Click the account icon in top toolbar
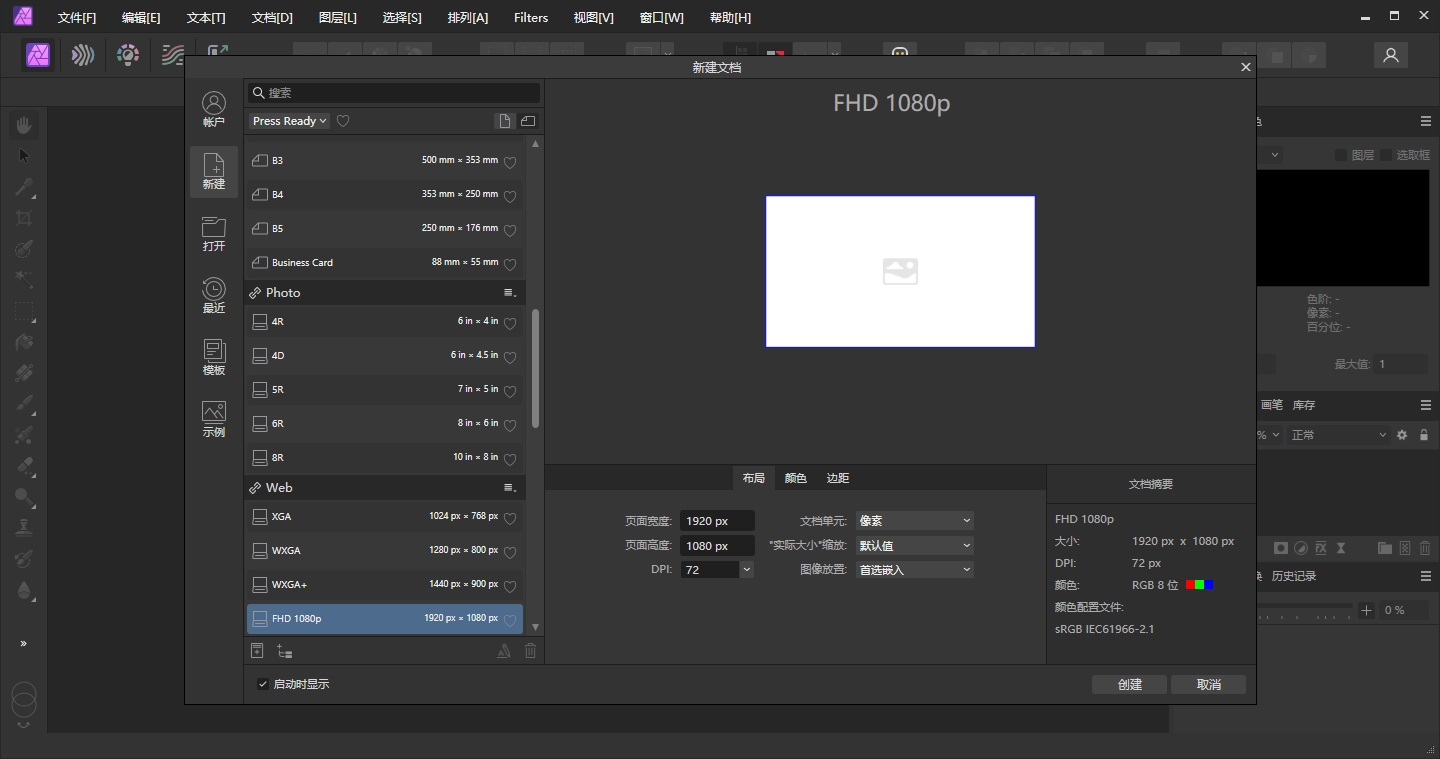 click(x=1390, y=56)
